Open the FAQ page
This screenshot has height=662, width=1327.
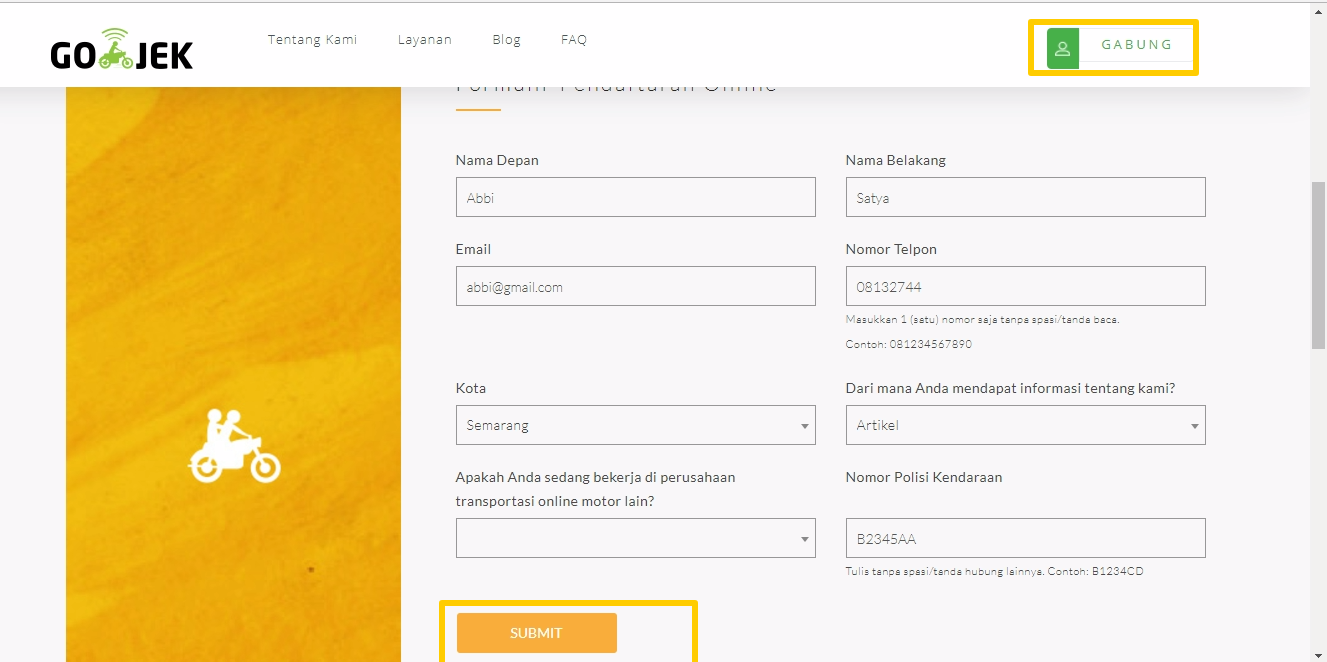coord(573,39)
